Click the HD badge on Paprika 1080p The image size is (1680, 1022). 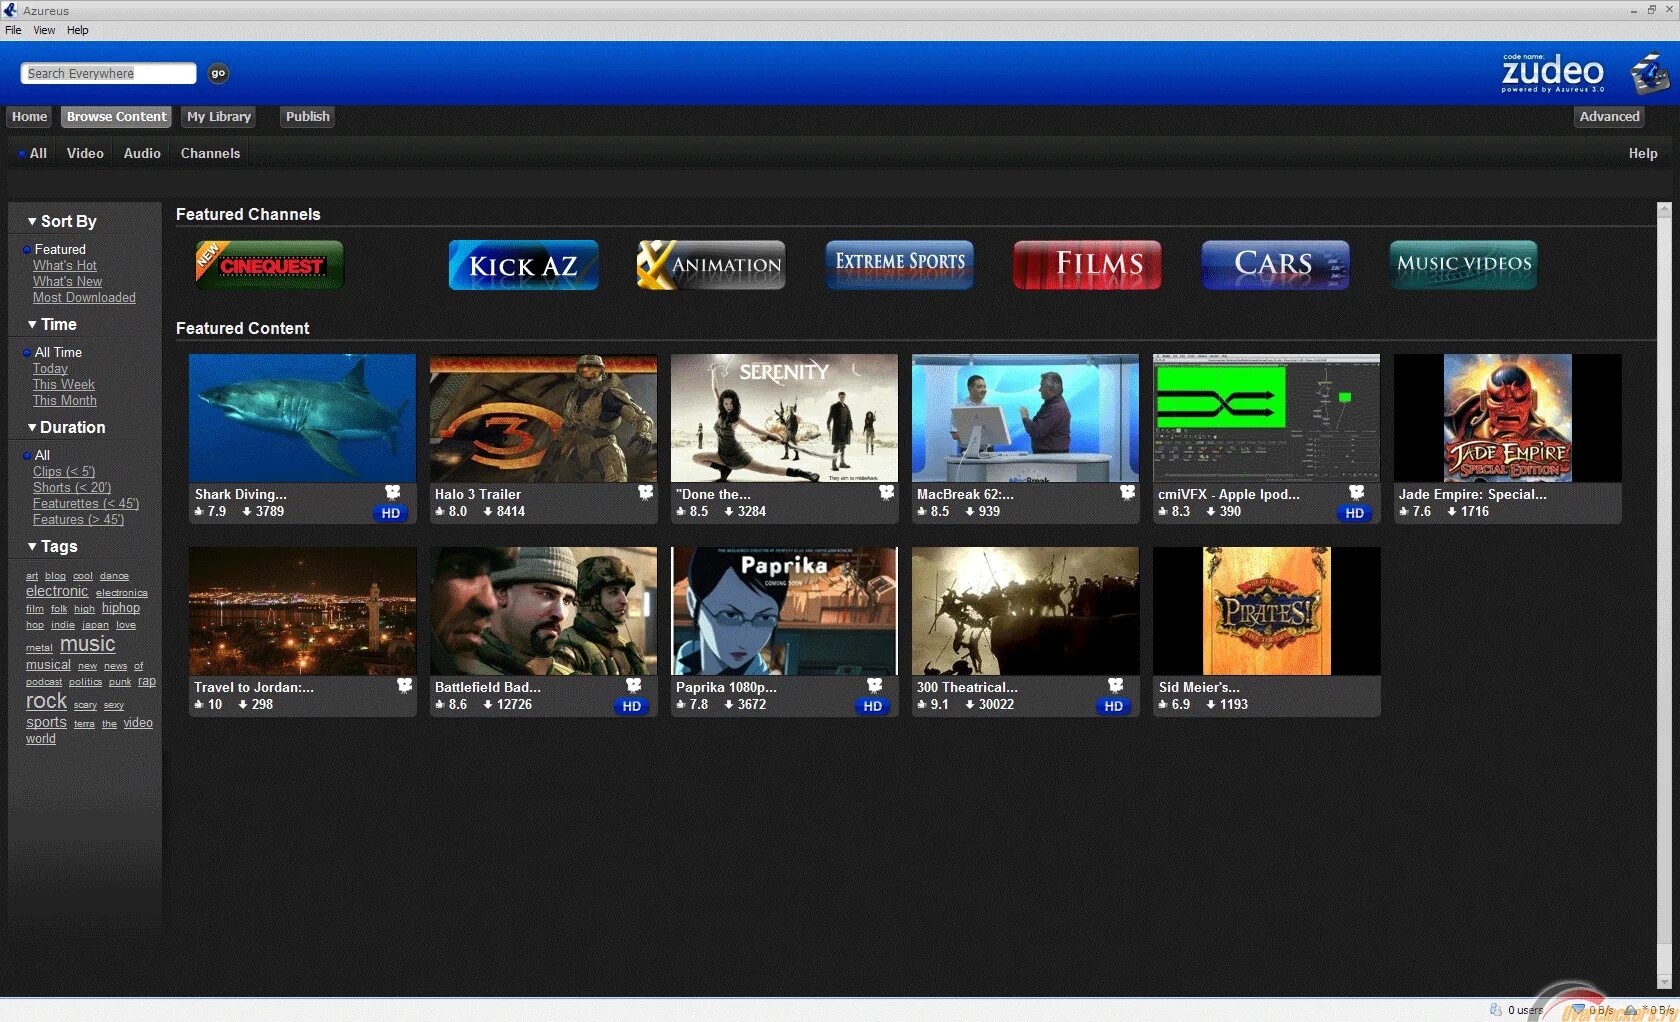click(x=873, y=706)
